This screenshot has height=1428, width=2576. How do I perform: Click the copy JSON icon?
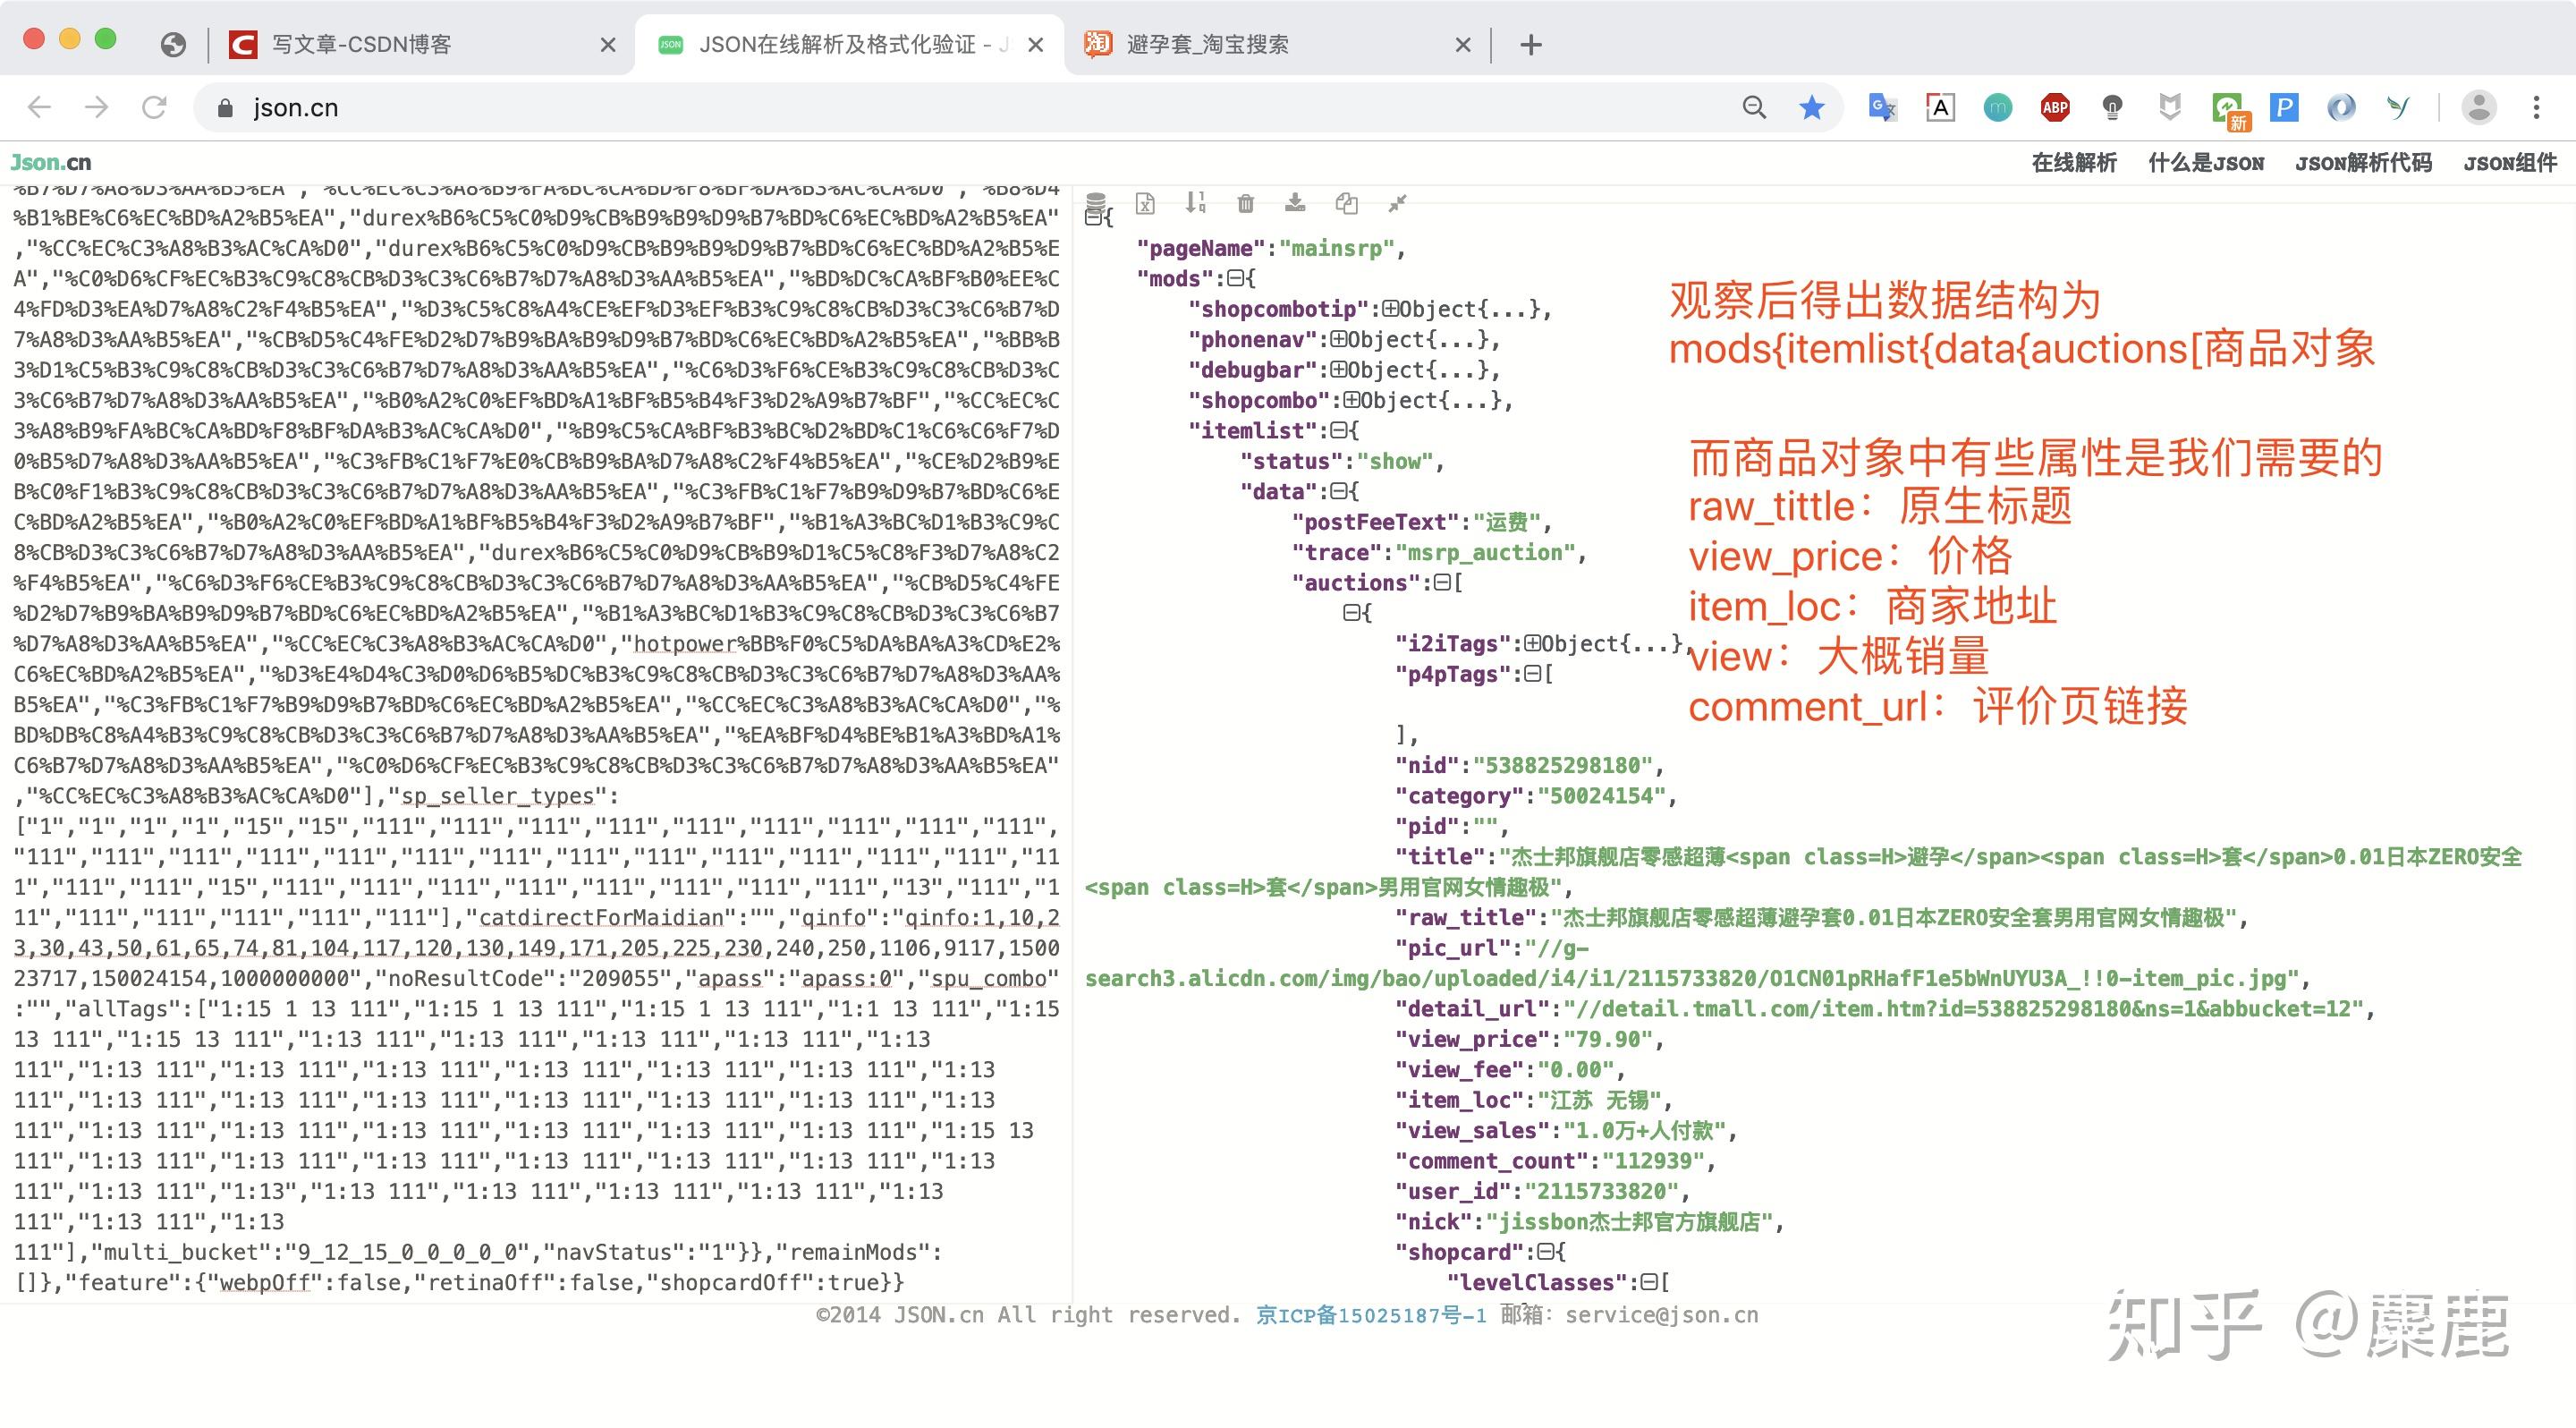point(1347,204)
